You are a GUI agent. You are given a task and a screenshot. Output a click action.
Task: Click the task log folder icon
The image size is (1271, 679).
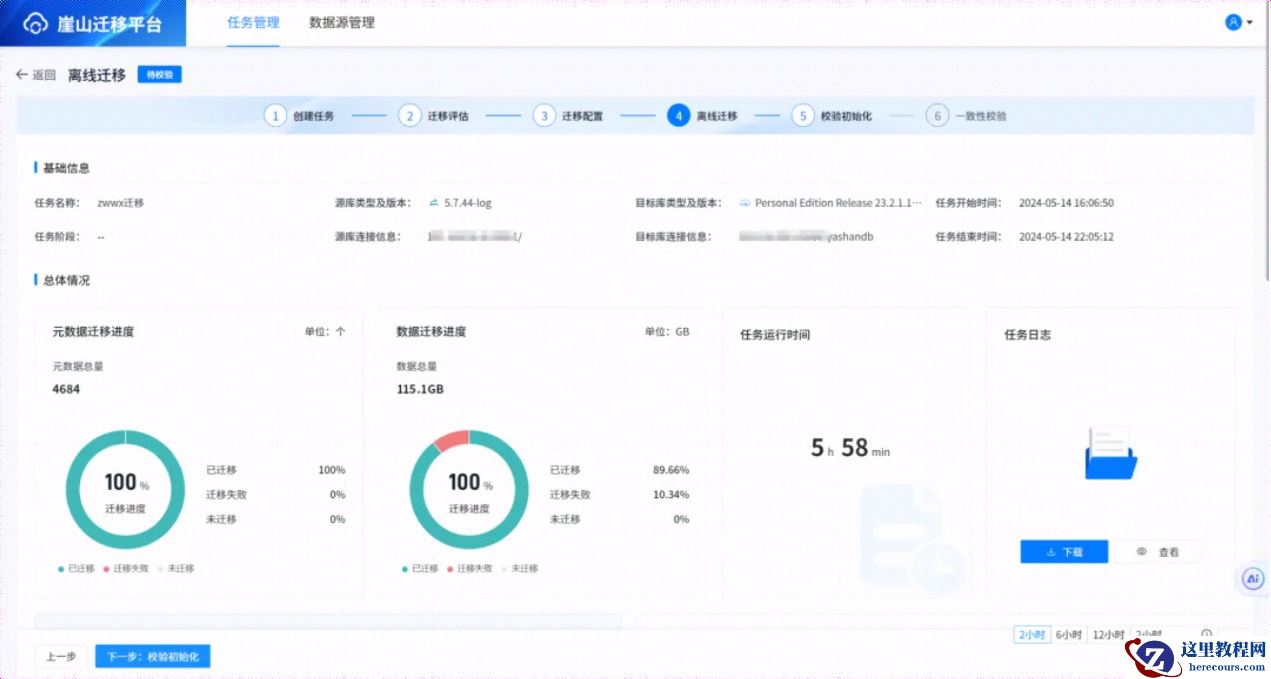[x=1111, y=453]
